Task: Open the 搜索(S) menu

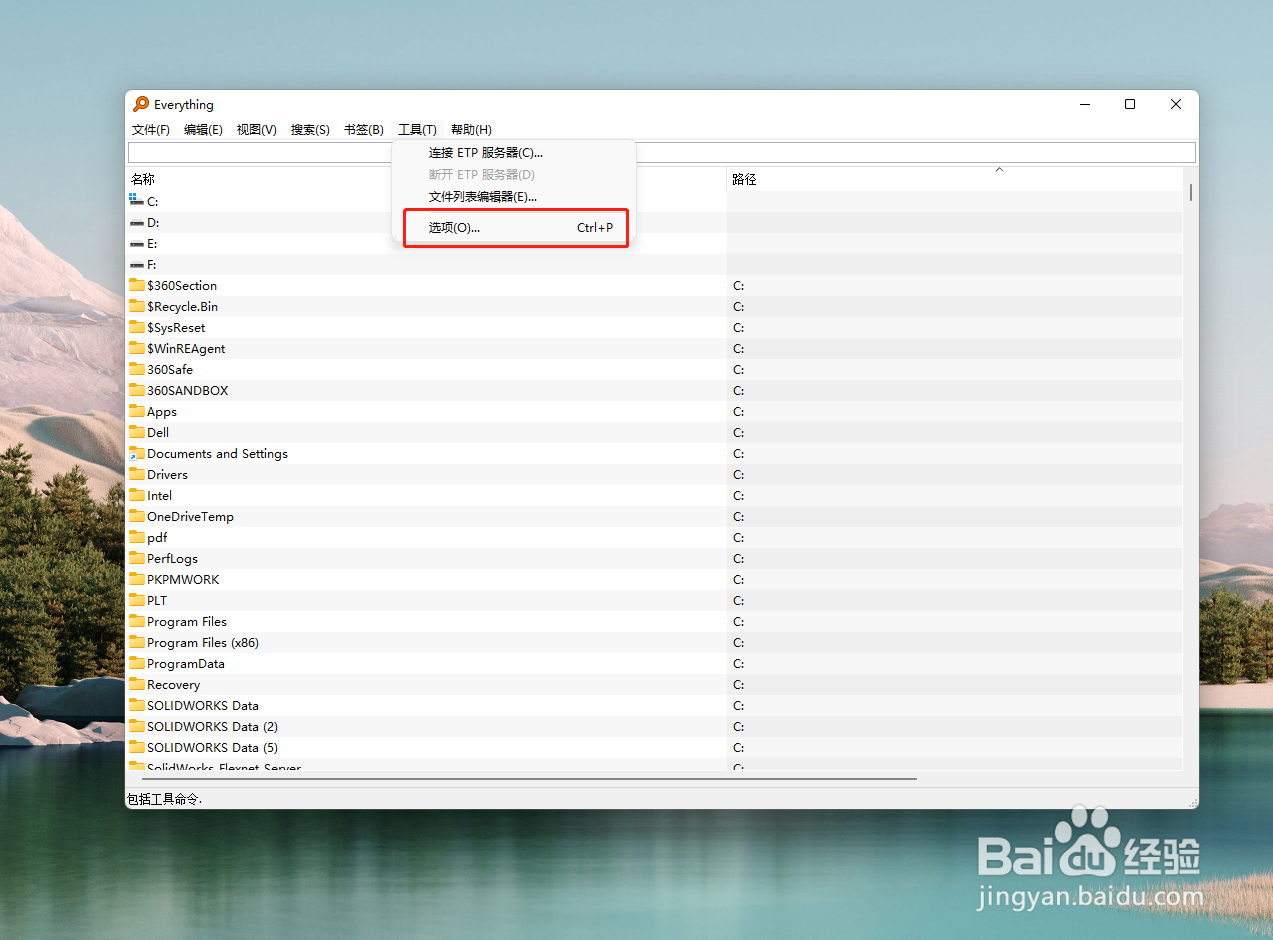Action: coord(310,130)
